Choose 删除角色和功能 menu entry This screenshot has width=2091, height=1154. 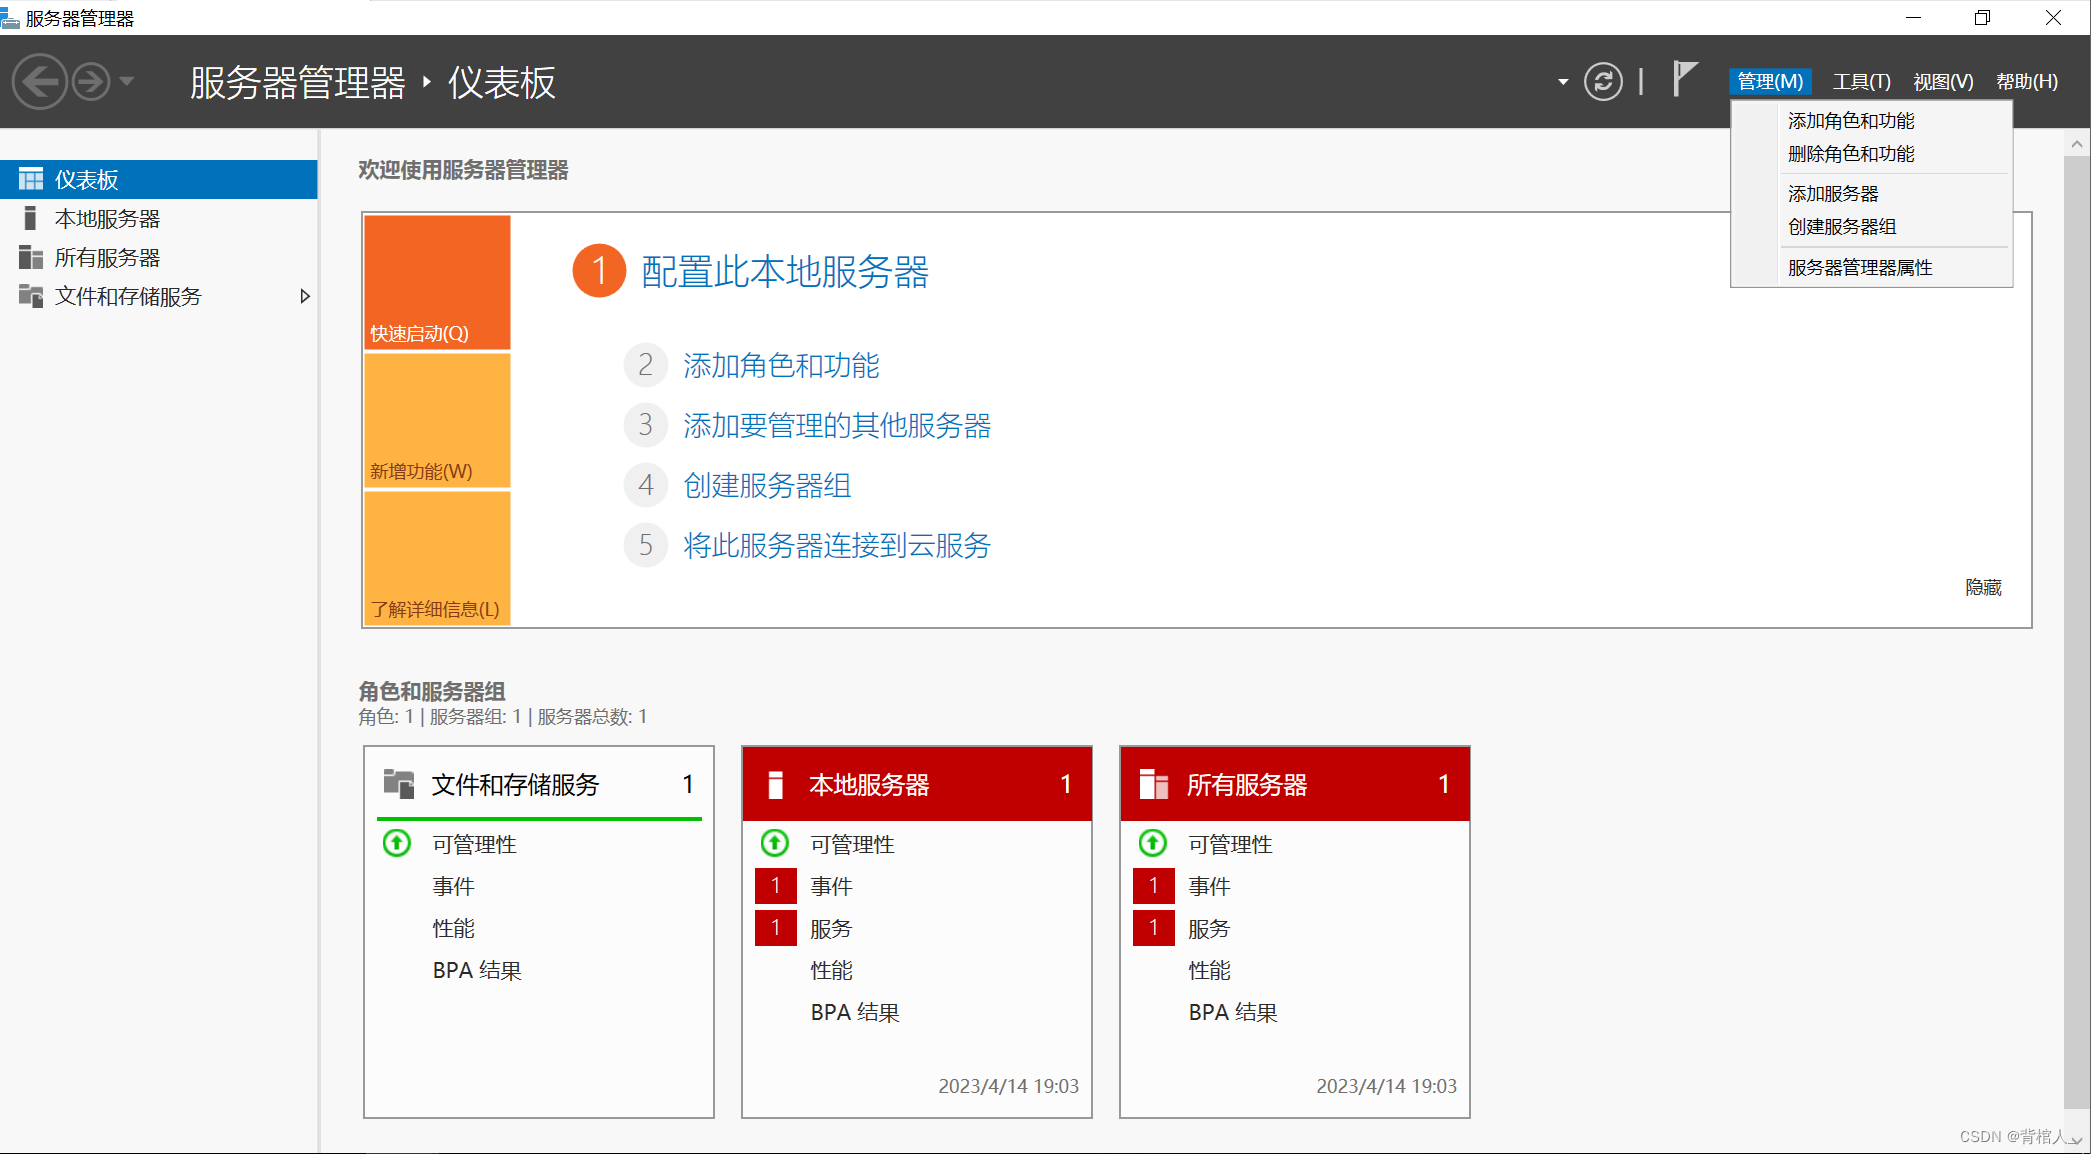[1871, 154]
